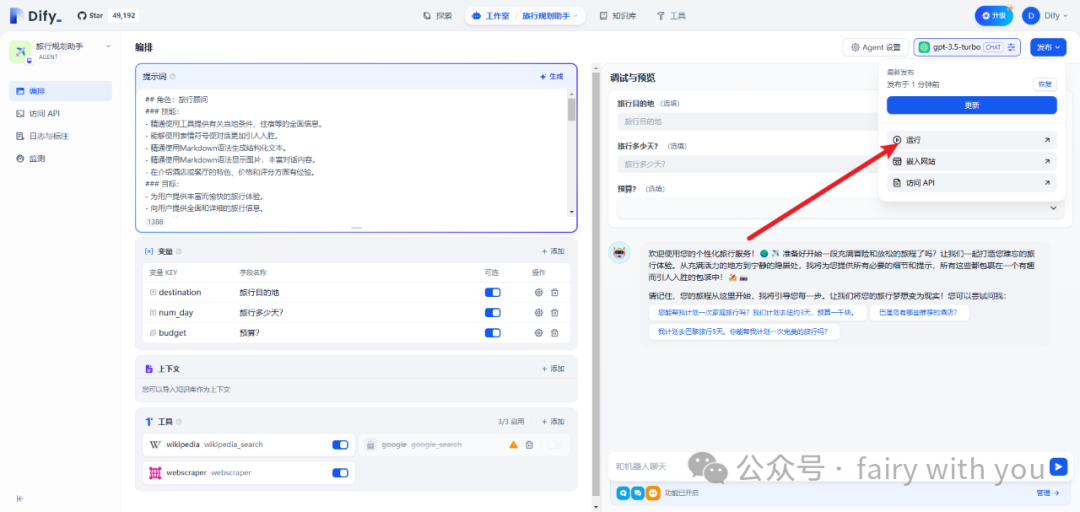
Task: Expand the 预算 dropdown field
Action: 1052,208
